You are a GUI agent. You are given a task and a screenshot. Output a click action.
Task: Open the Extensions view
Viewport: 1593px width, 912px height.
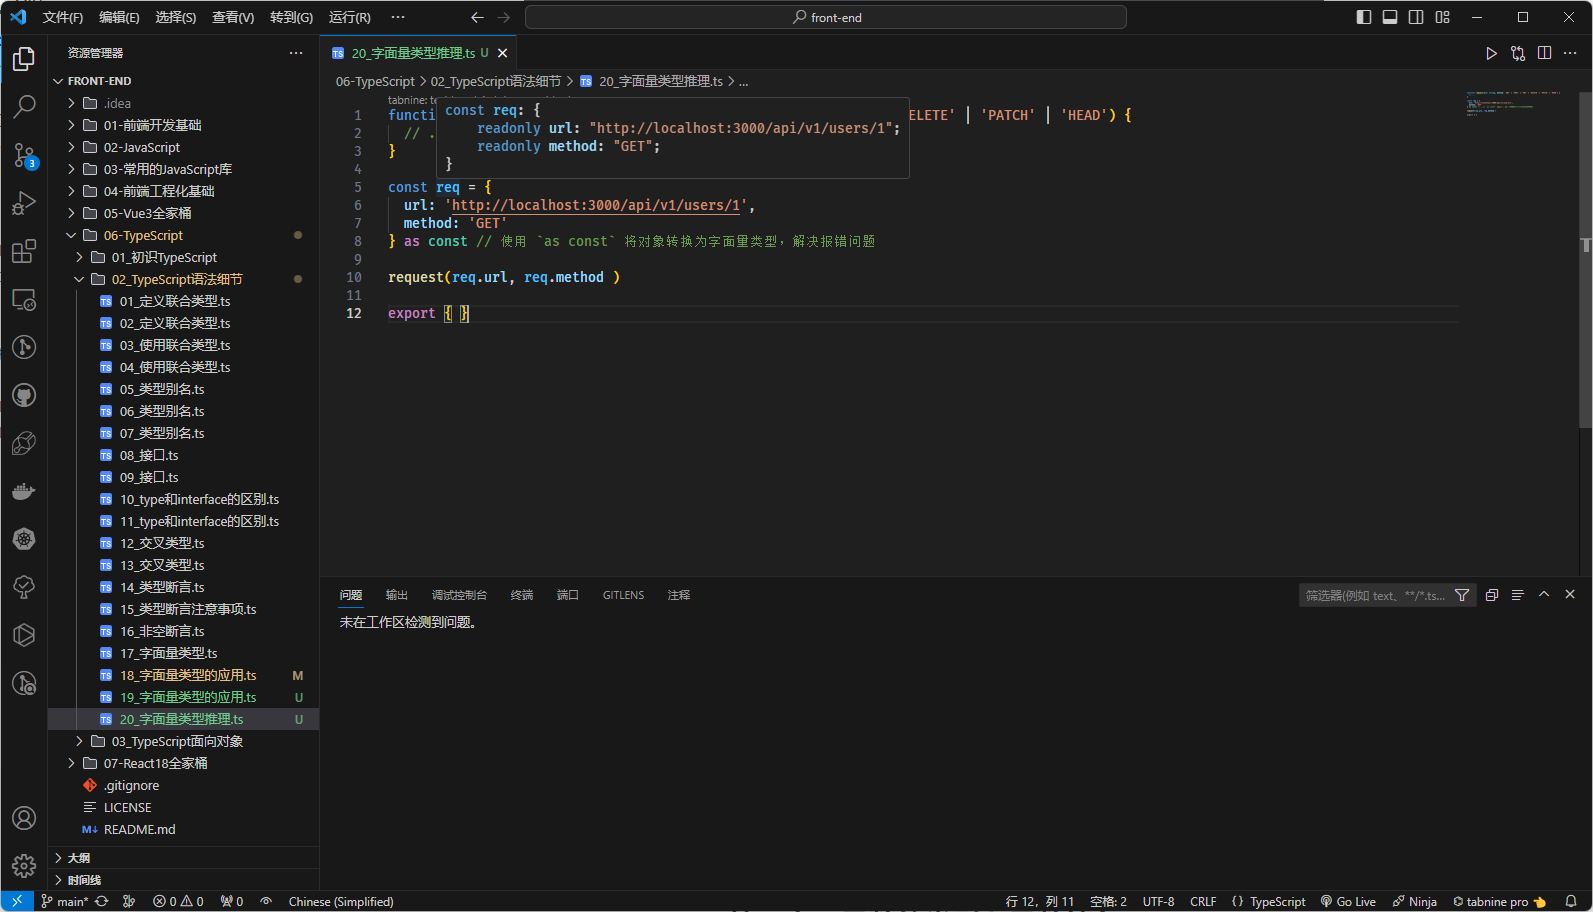(x=24, y=251)
